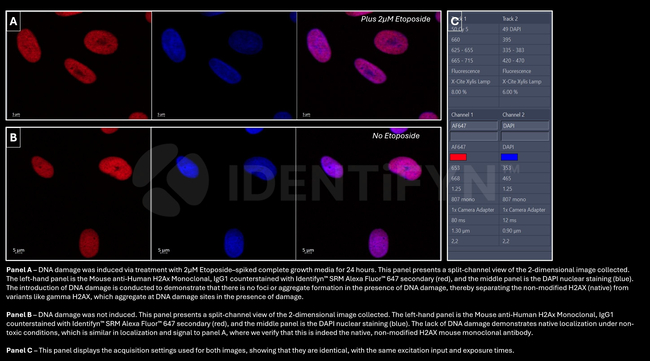Click the empty field below the DAPI input
Viewport: 650px width, 361px height.
tap(525, 136)
